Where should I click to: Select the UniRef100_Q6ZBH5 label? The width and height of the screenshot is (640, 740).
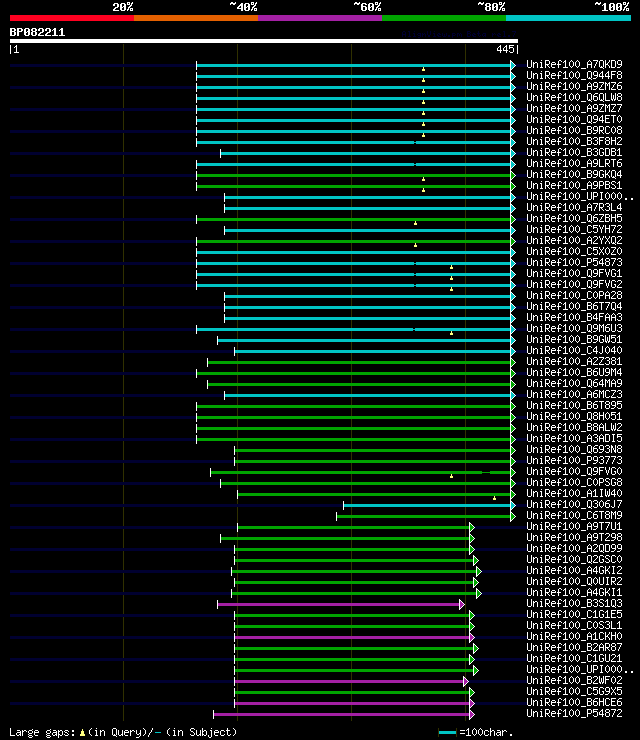pyautogui.click(x=574, y=219)
